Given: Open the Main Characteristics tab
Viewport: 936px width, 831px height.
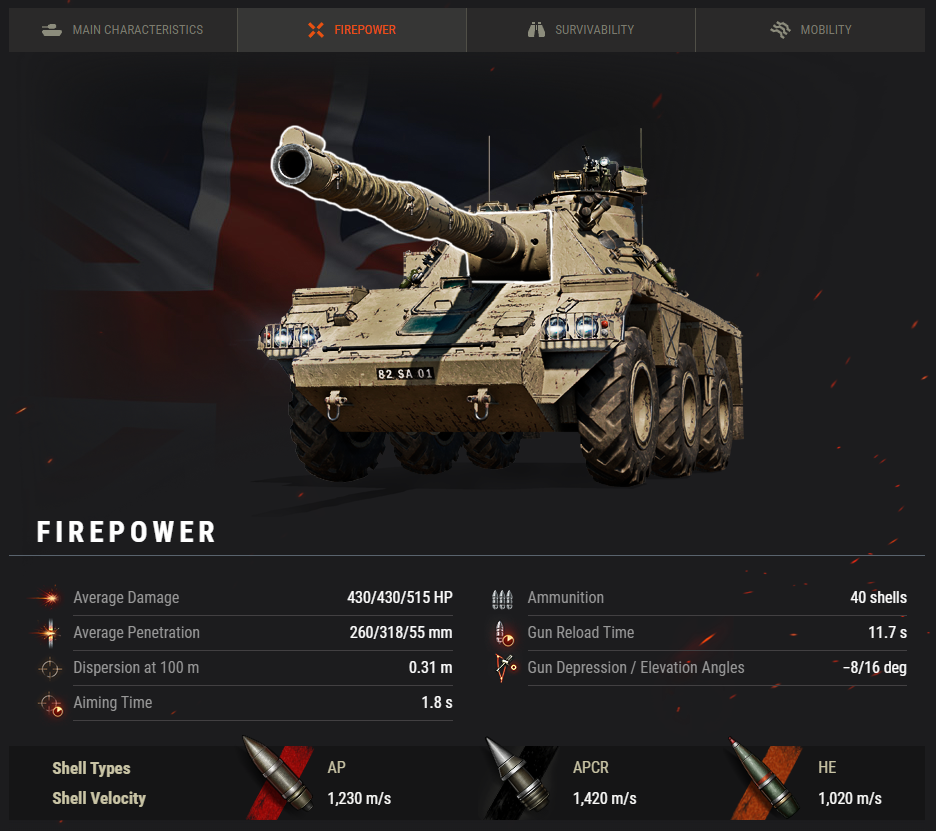Looking at the screenshot, I should (x=123, y=30).
